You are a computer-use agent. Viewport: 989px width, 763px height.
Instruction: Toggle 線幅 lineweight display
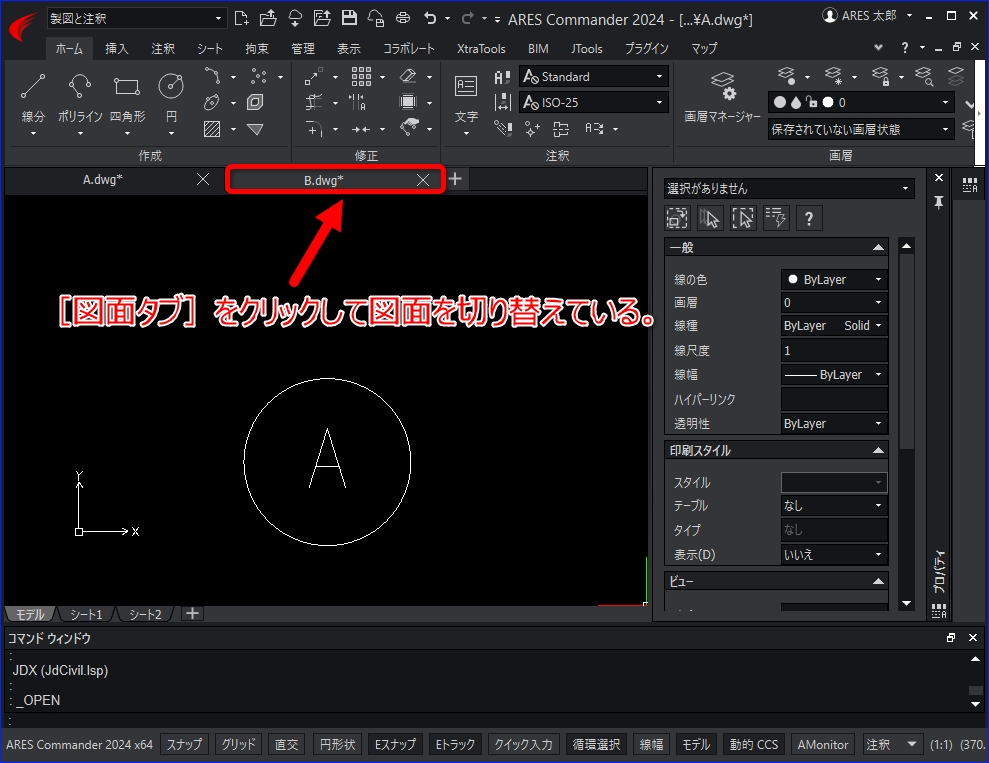pyautogui.click(x=651, y=745)
